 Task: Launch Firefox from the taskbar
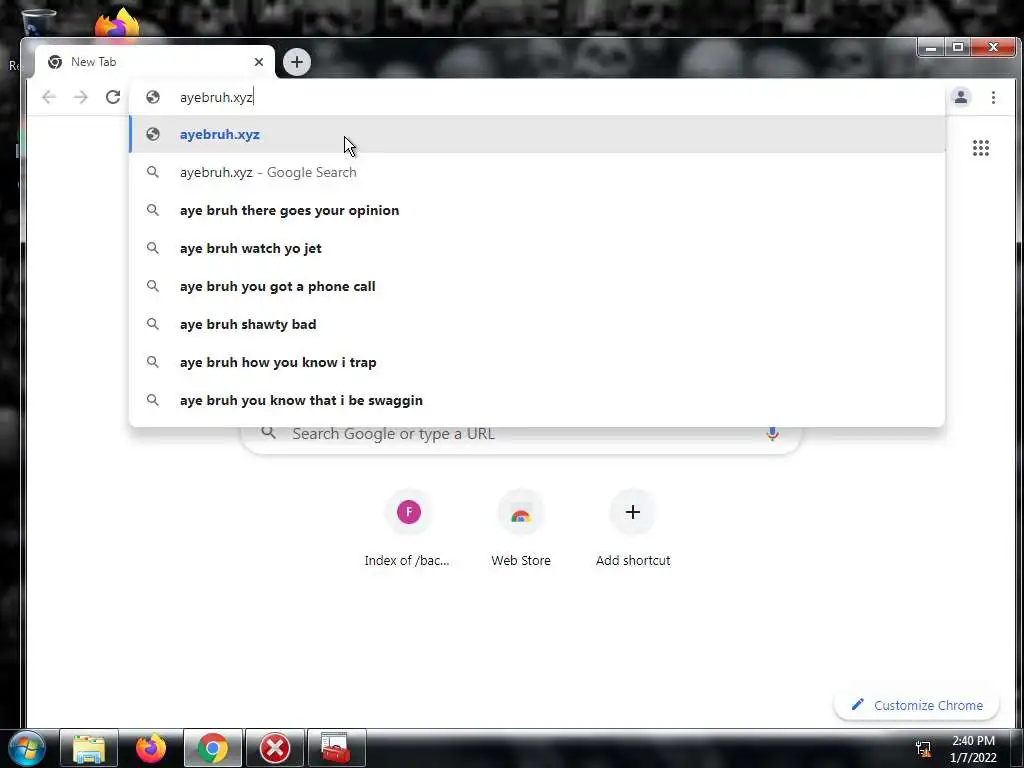pyautogui.click(x=151, y=748)
